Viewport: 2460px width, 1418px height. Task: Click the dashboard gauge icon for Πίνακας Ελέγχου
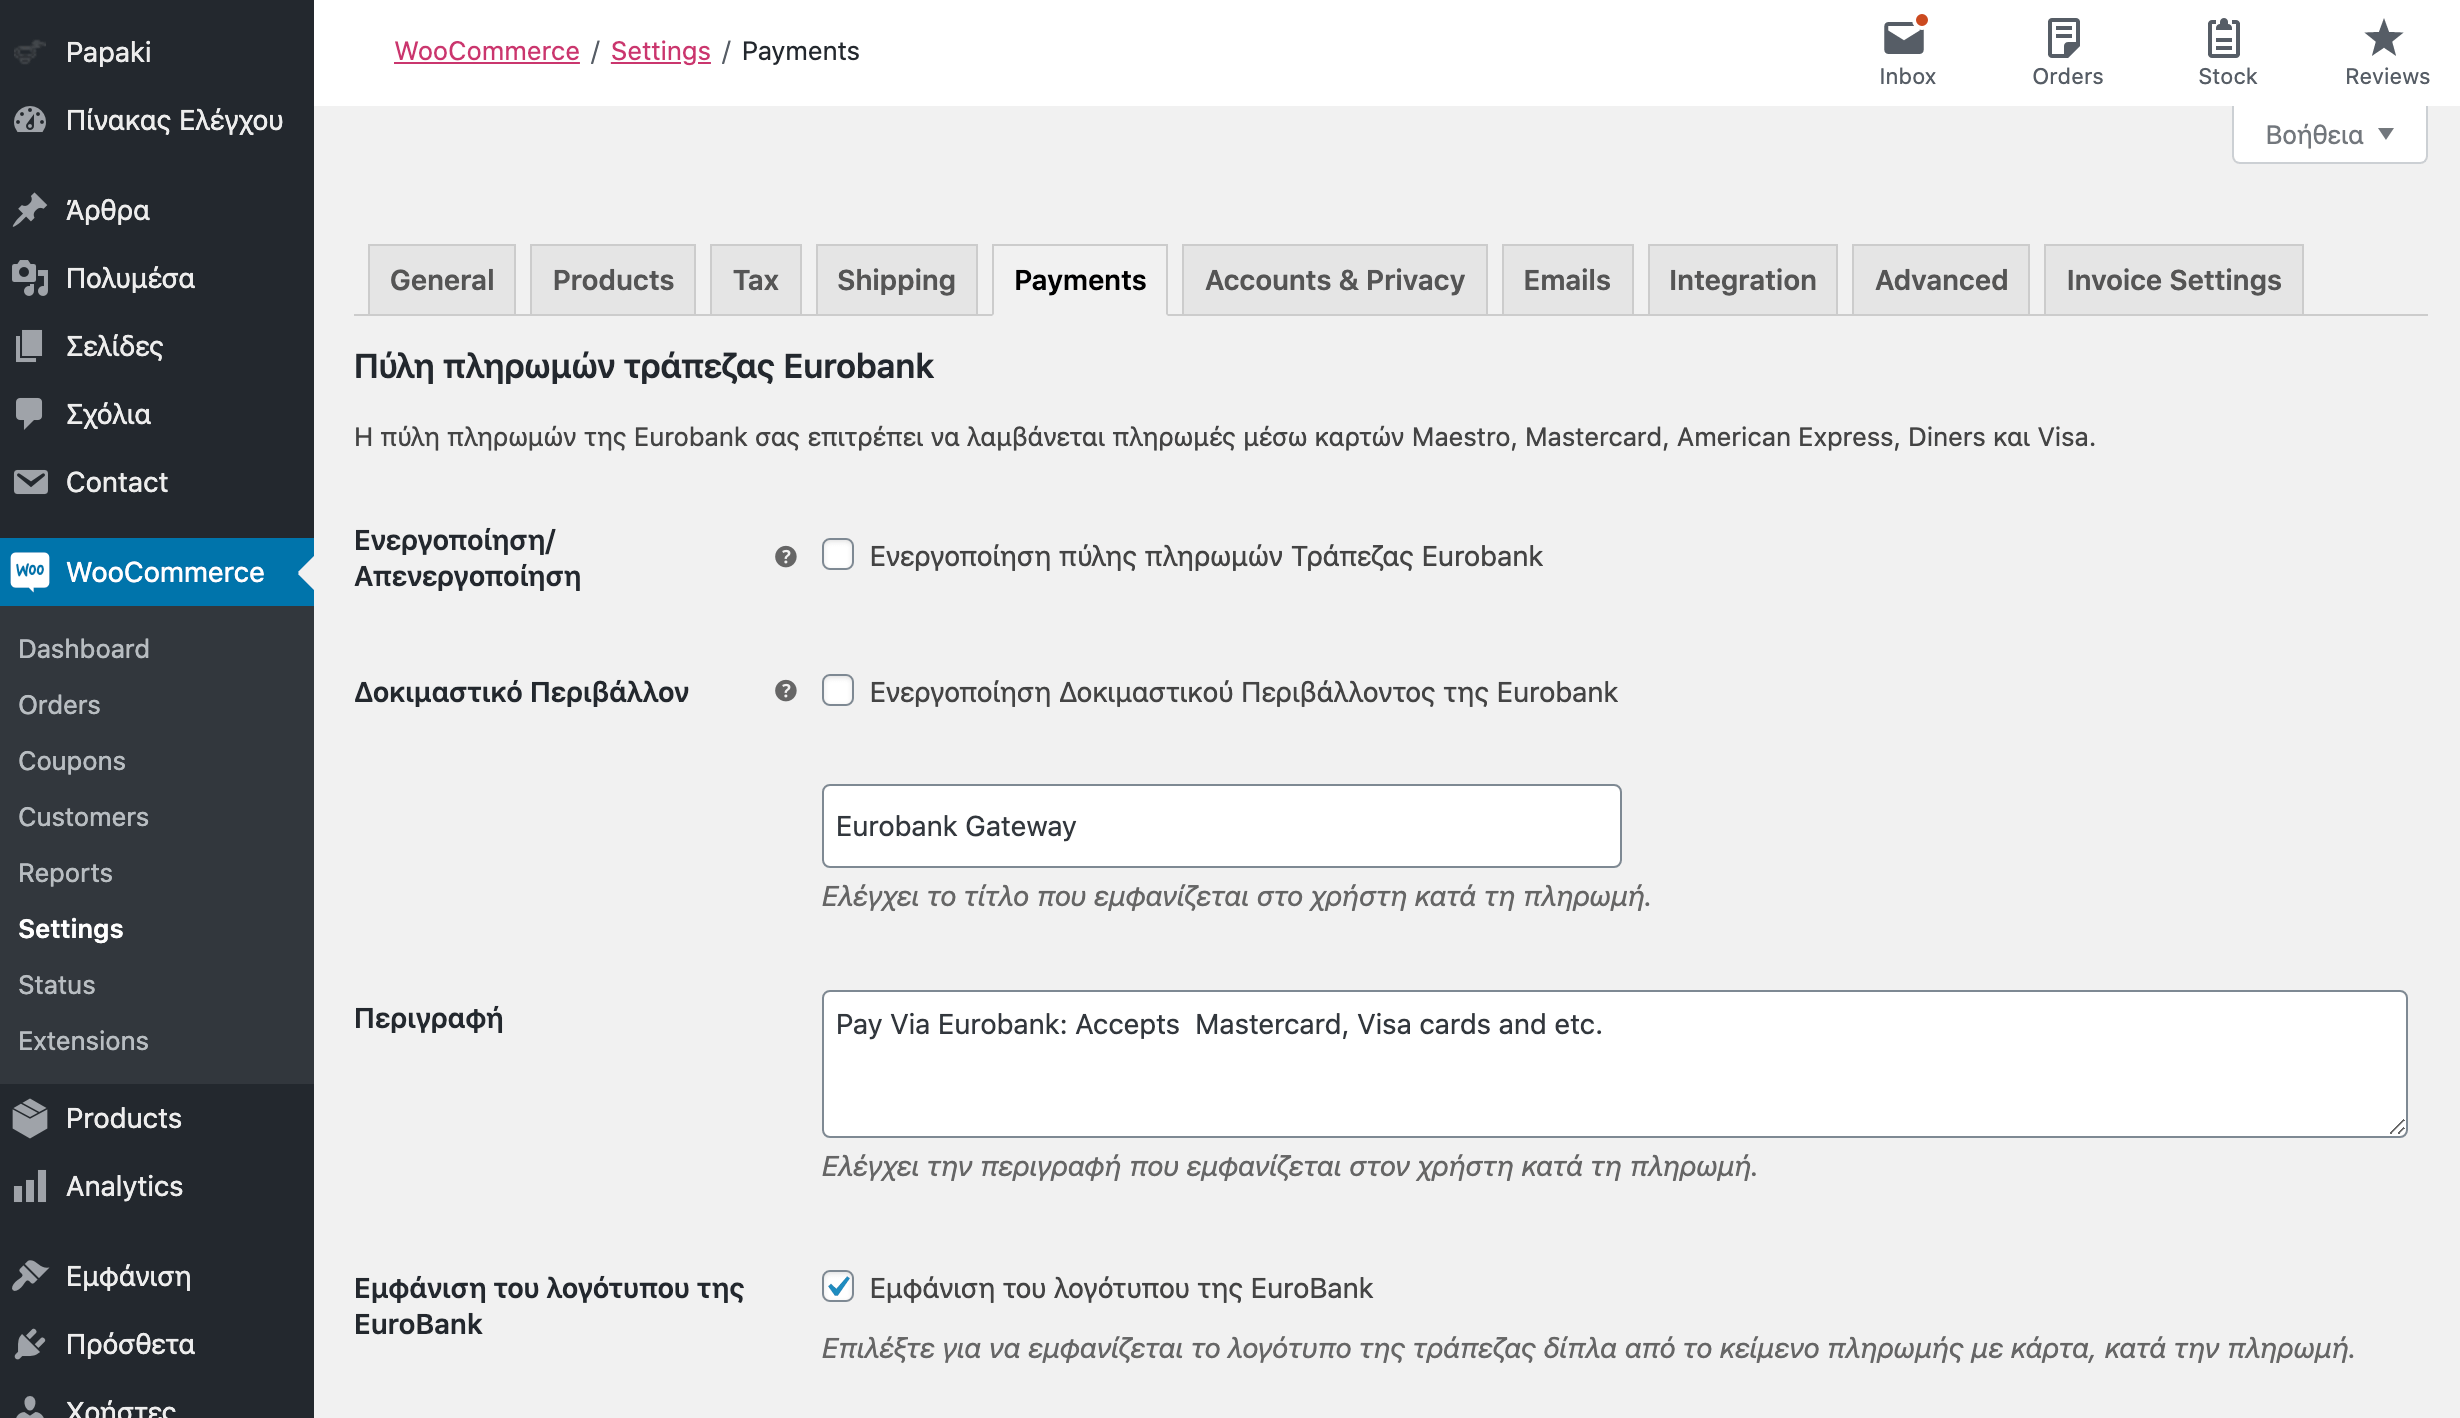click(x=30, y=120)
